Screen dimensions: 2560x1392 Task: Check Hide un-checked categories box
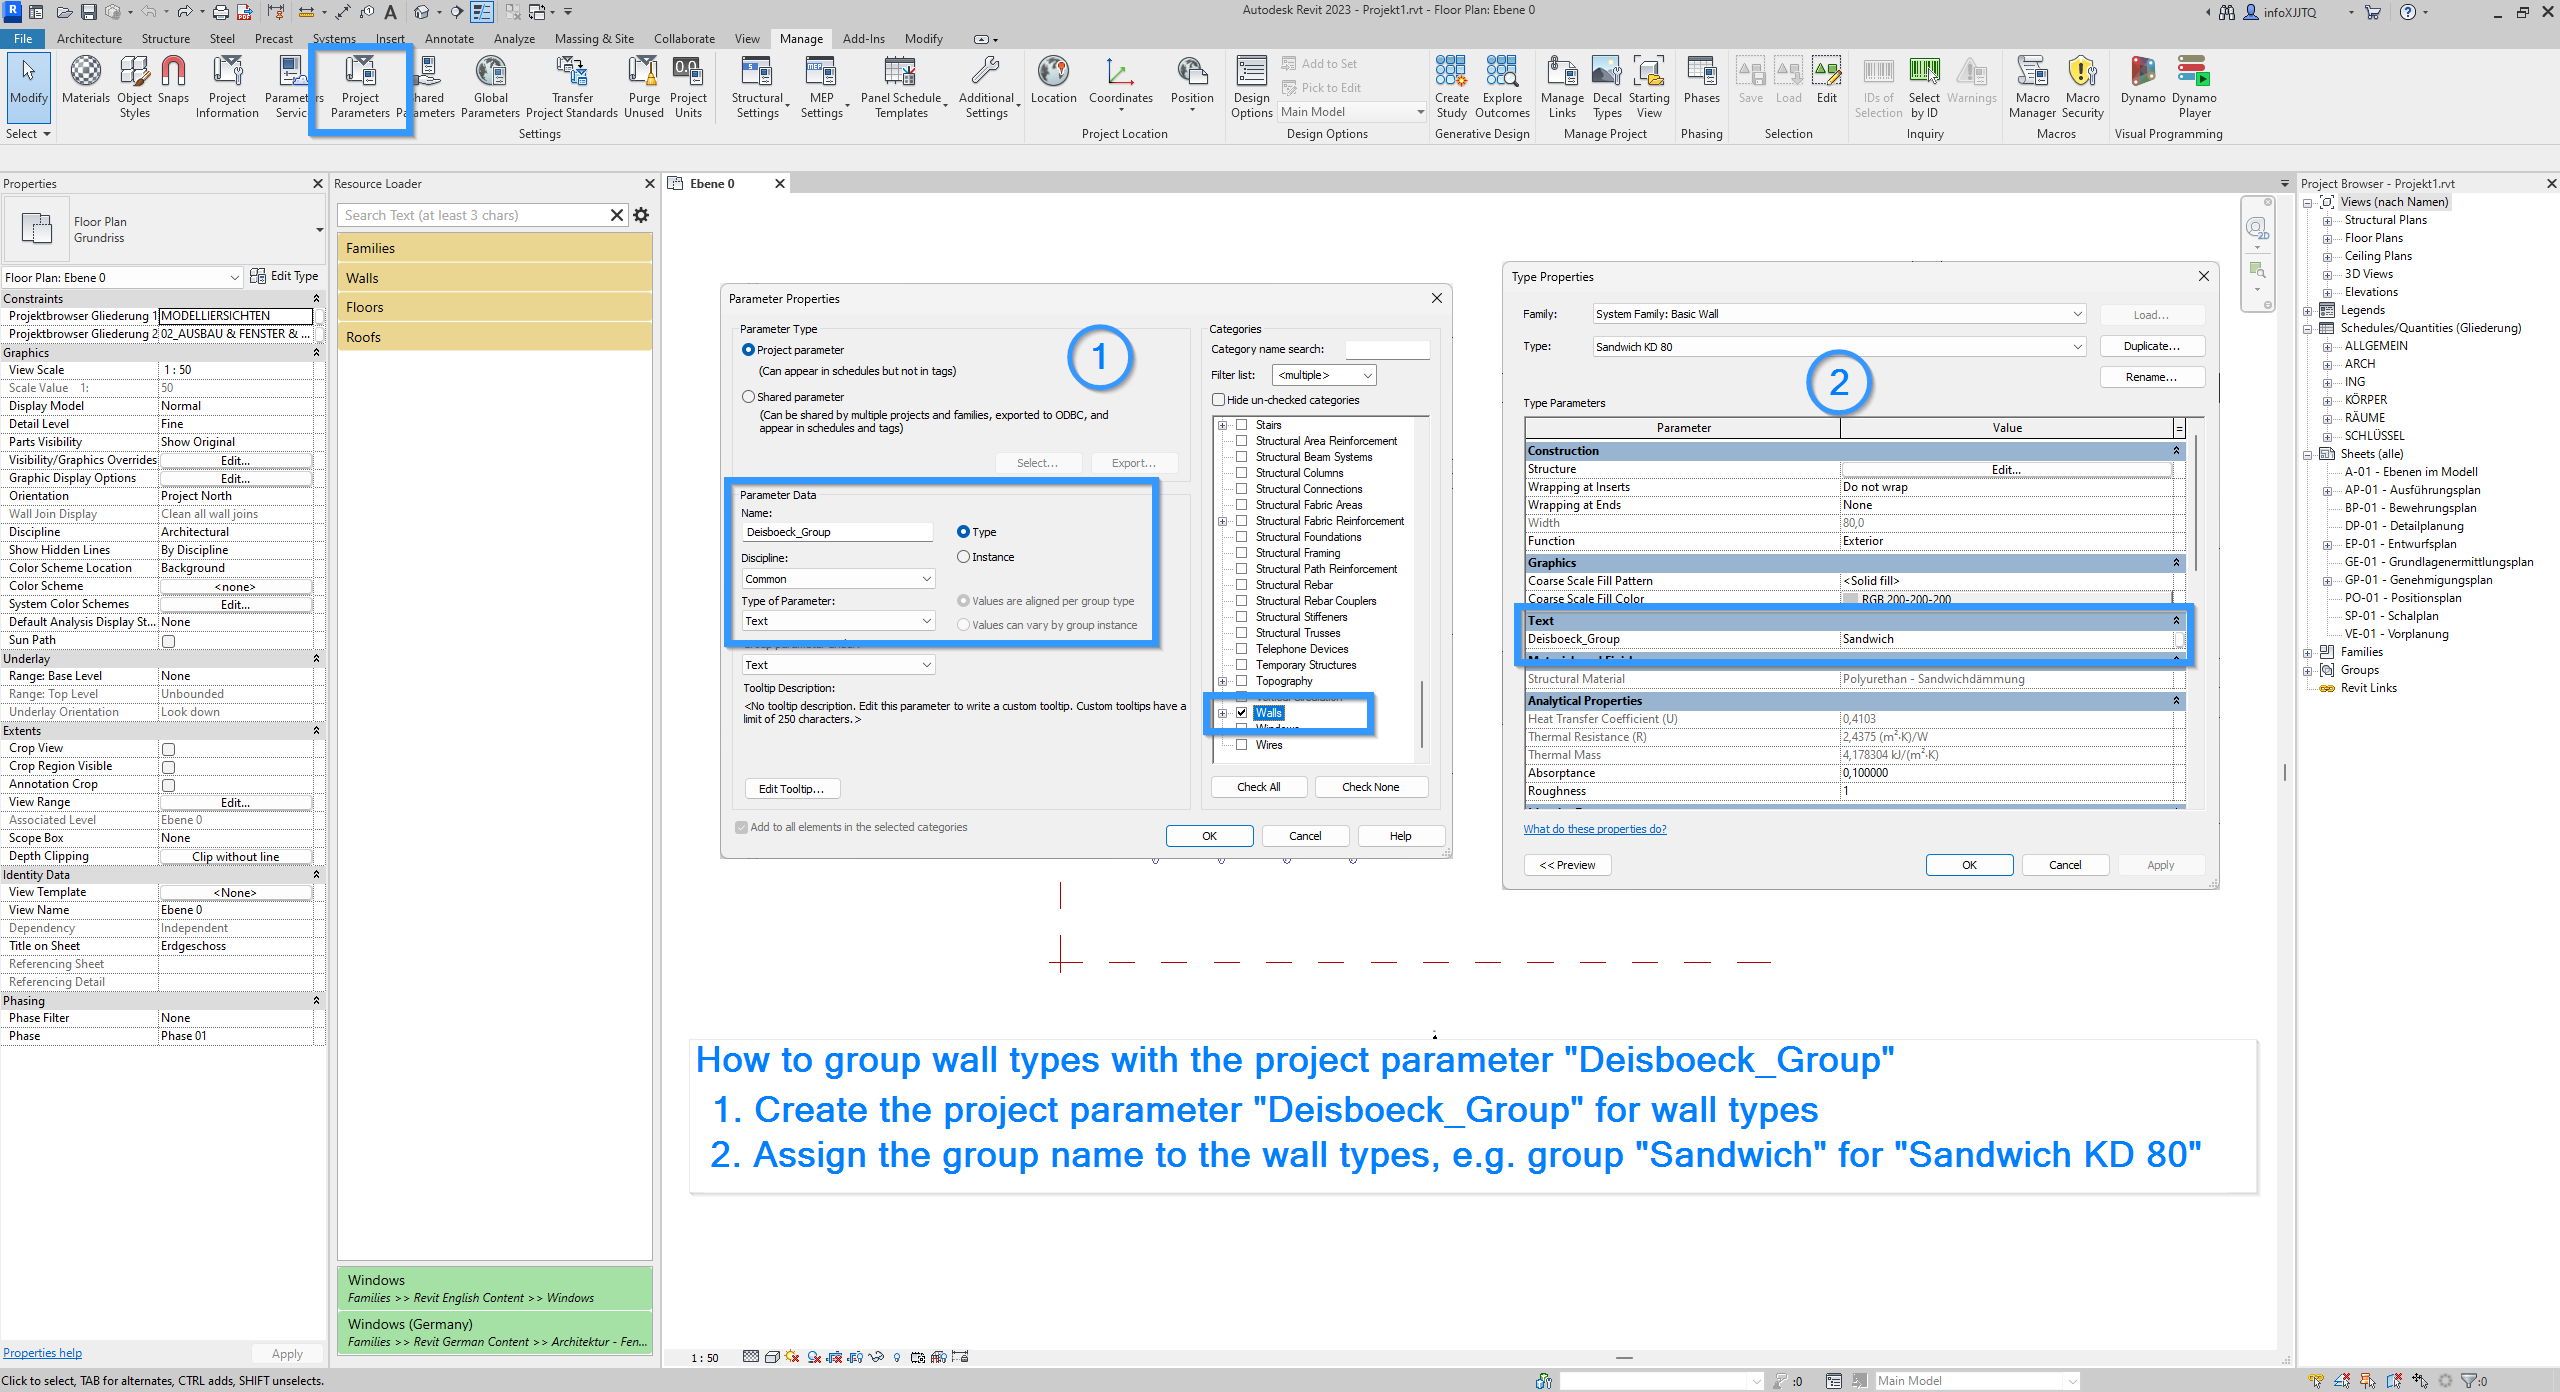(x=1219, y=400)
